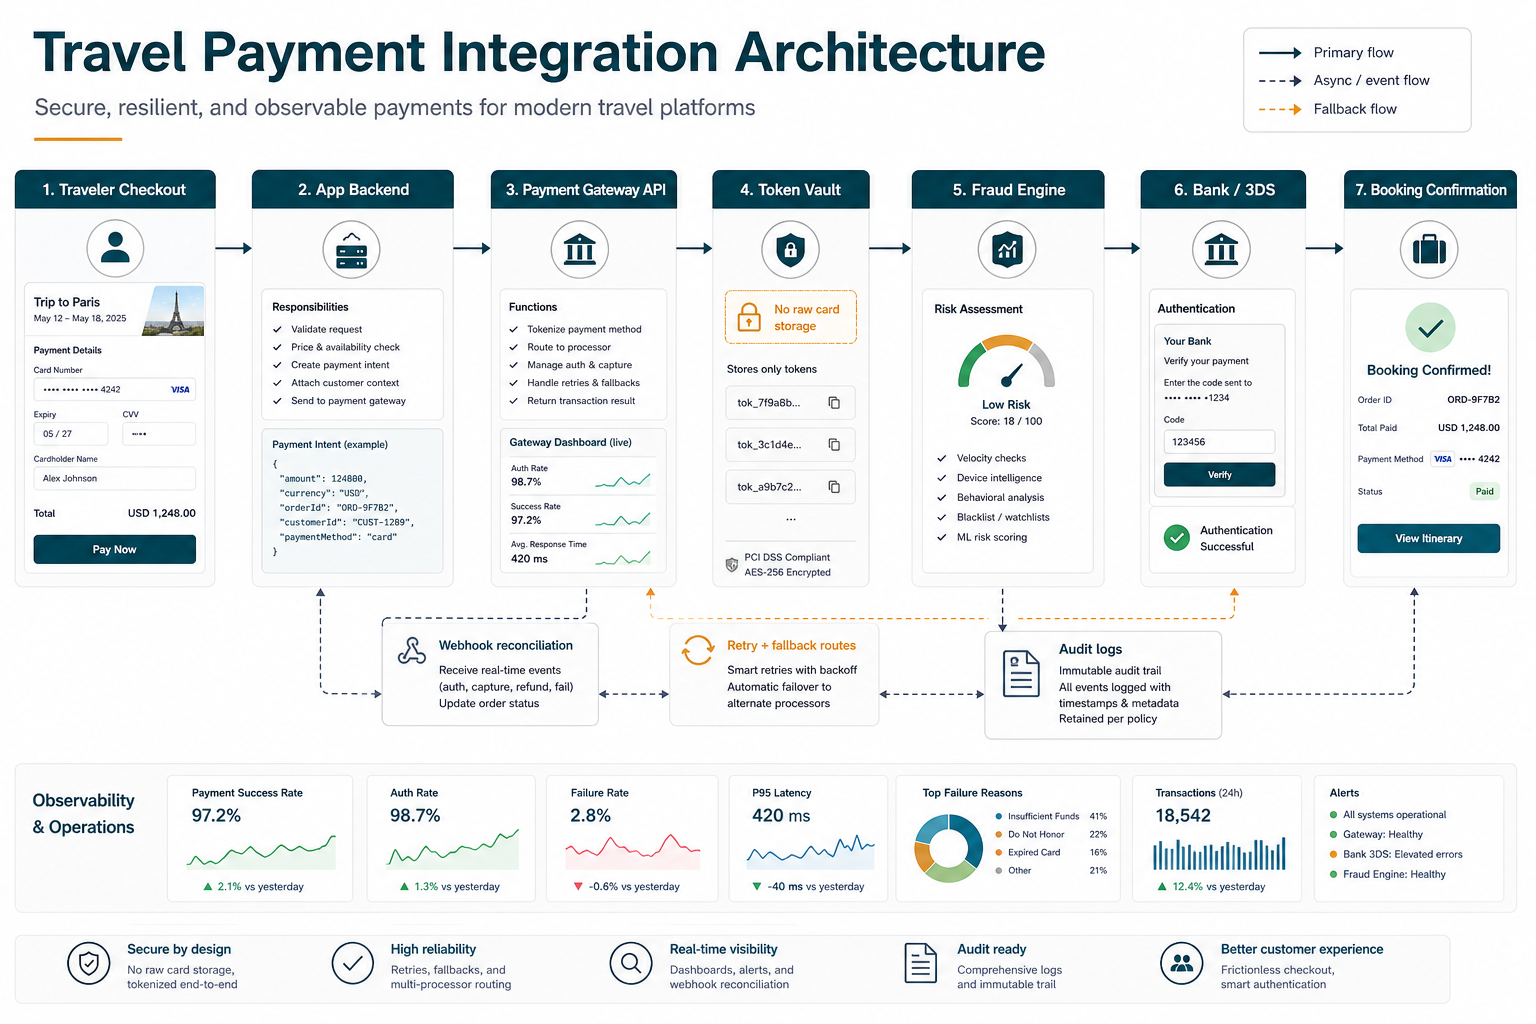
Task: Select the 1. Traveler Checkout header
Action: (115, 189)
